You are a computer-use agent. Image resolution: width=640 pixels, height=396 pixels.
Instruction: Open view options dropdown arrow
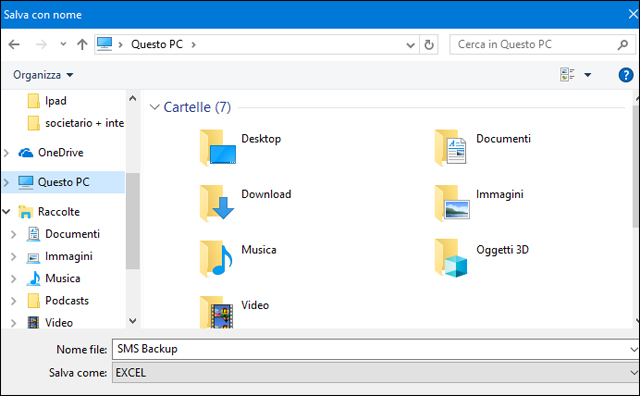(x=587, y=75)
